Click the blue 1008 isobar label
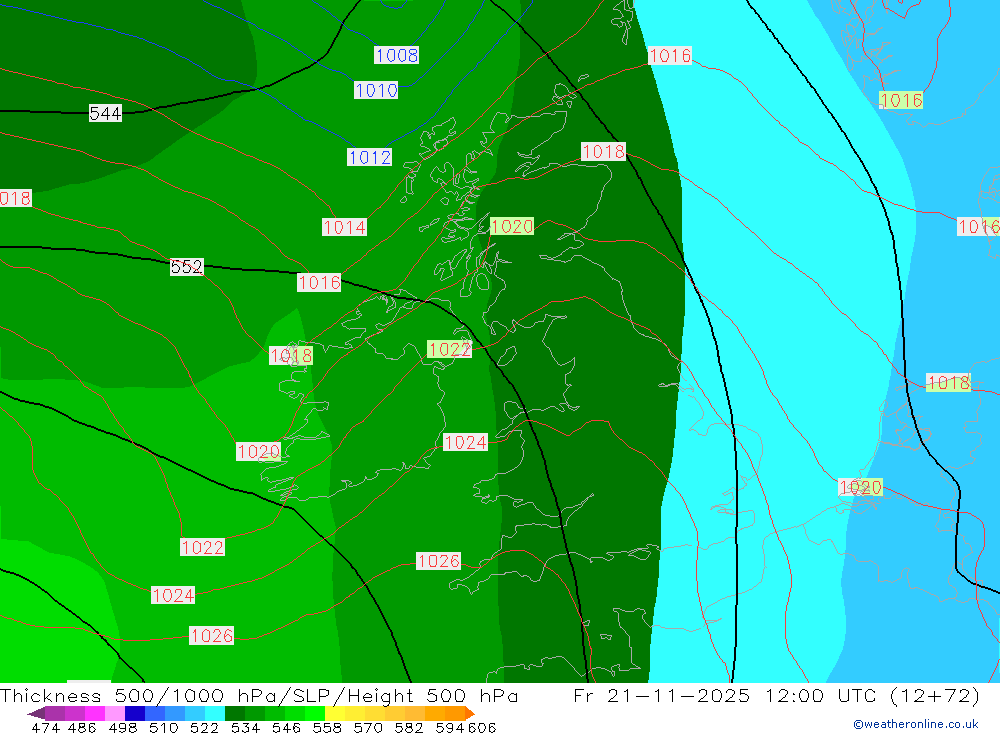The image size is (1000, 733). 396,55
